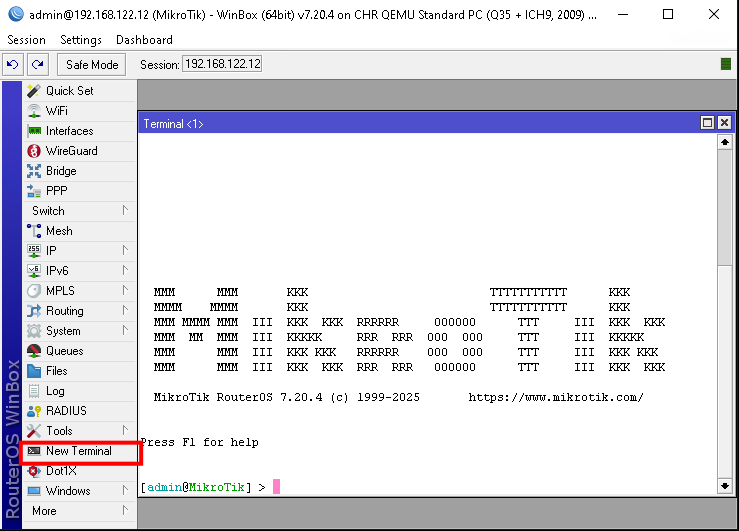The height and width of the screenshot is (531, 739).
Task: Expand the Routing submenu arrow
Action: coord(125,310)
